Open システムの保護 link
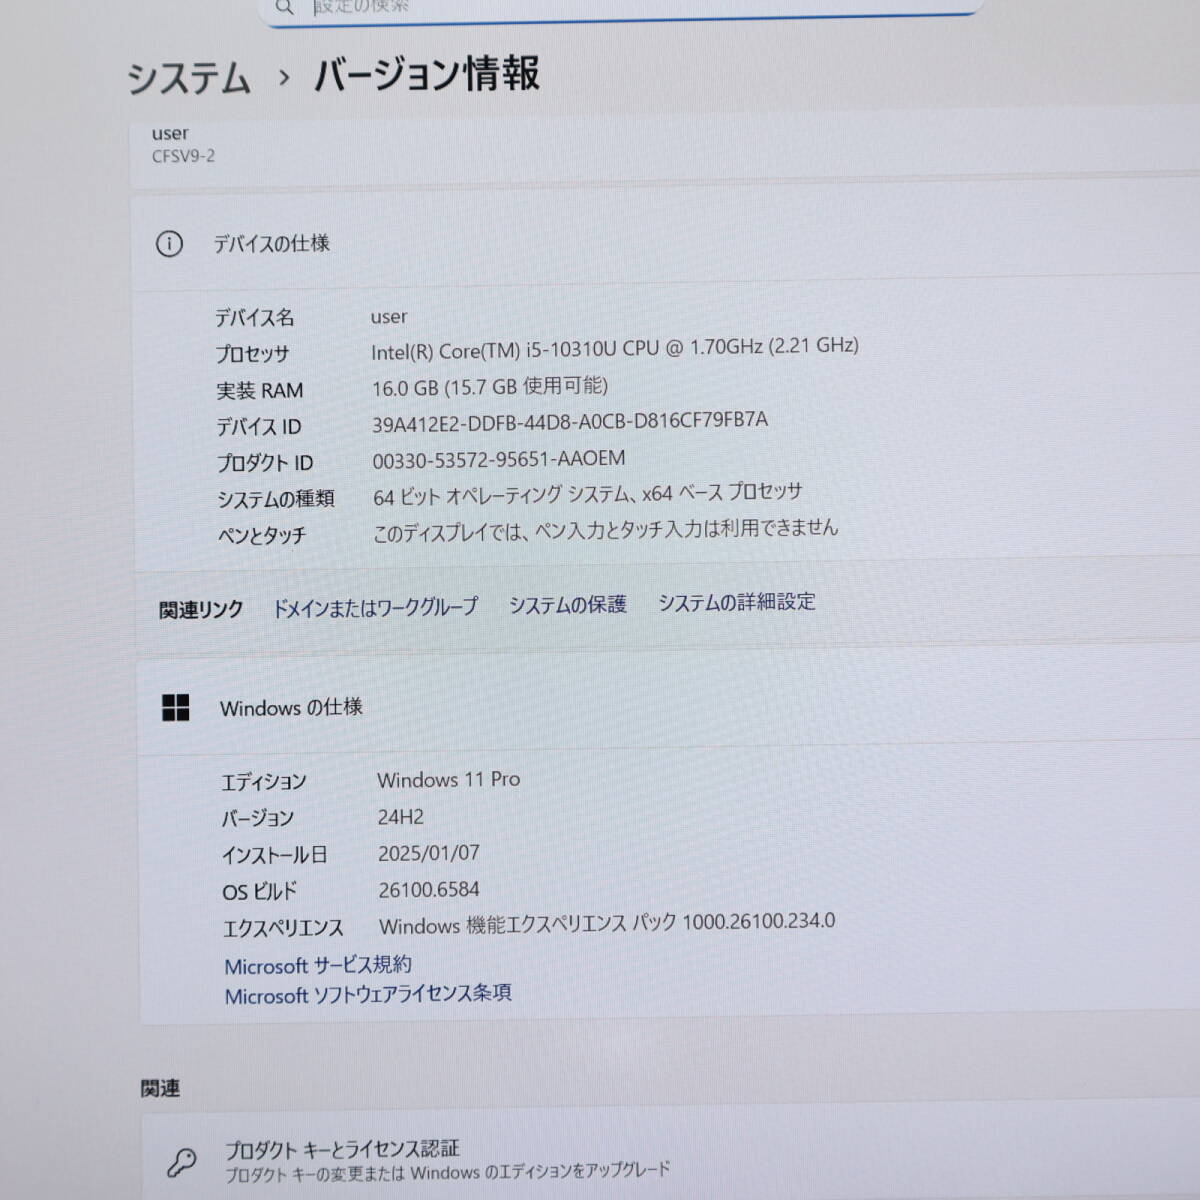The height and width of the screenshot is (1200, 1200). tap(567, 604)
